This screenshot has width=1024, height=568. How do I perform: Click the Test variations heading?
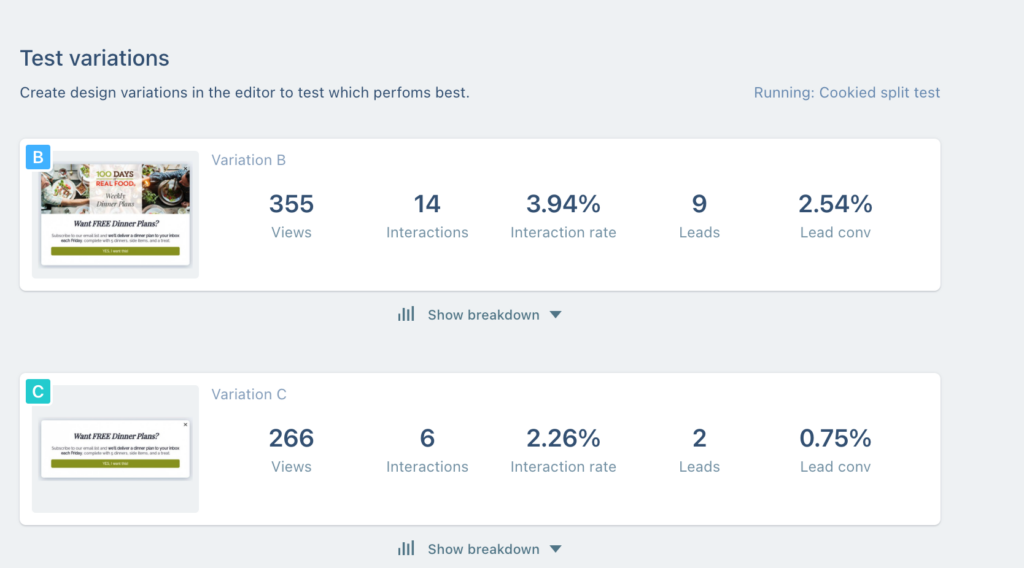tap(95, 58)
